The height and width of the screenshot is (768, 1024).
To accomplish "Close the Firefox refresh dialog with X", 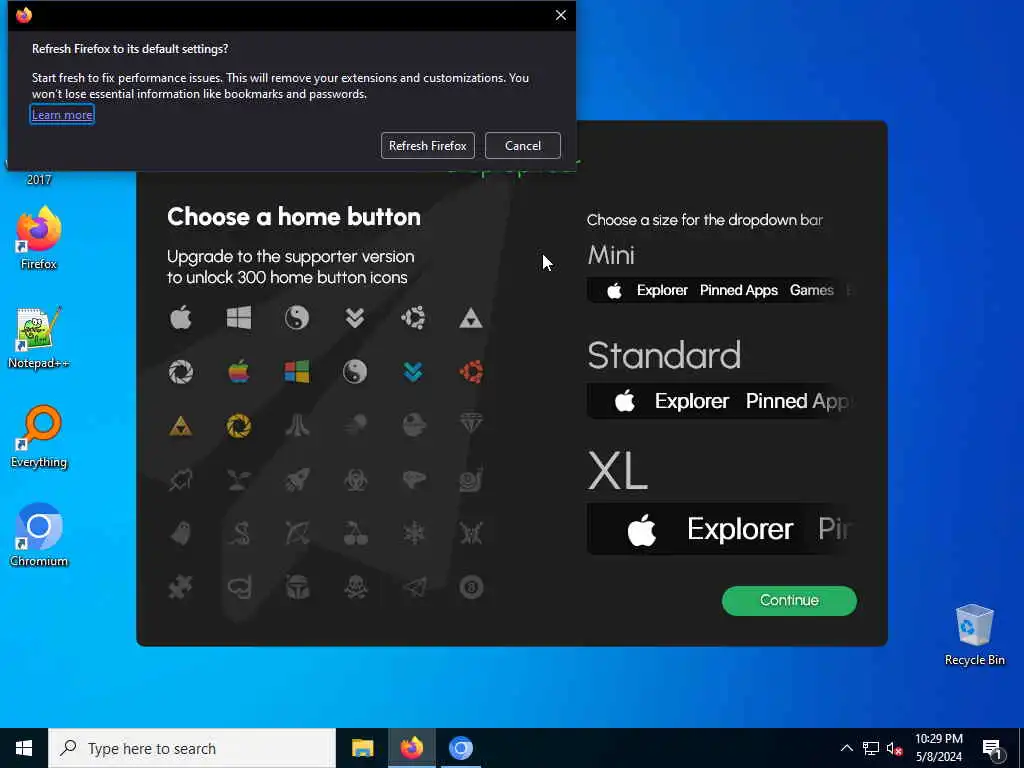I will pos(561,15).
